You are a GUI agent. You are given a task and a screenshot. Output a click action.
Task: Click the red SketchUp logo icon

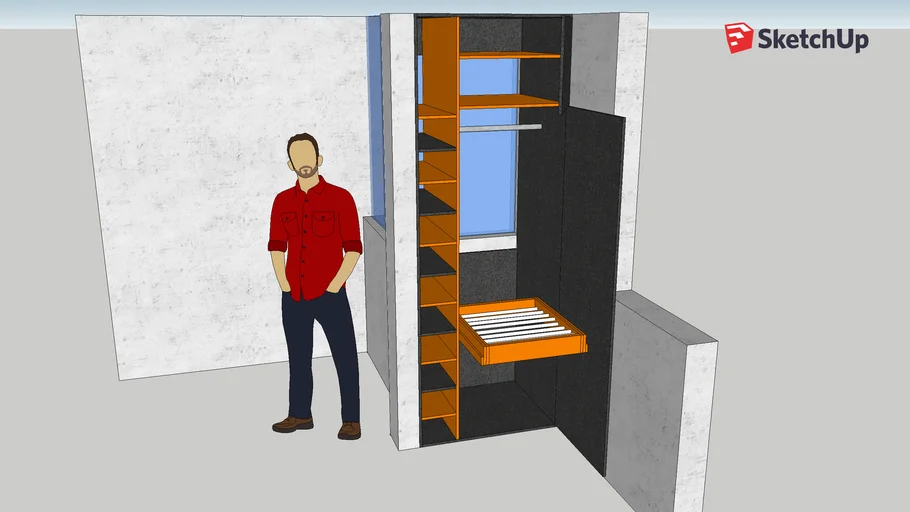tap(739, 38)
